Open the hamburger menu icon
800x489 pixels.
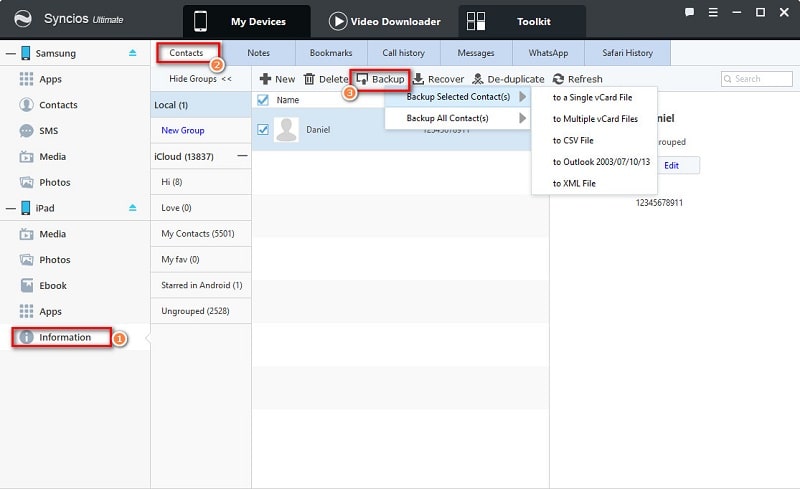tap(713, 12)
